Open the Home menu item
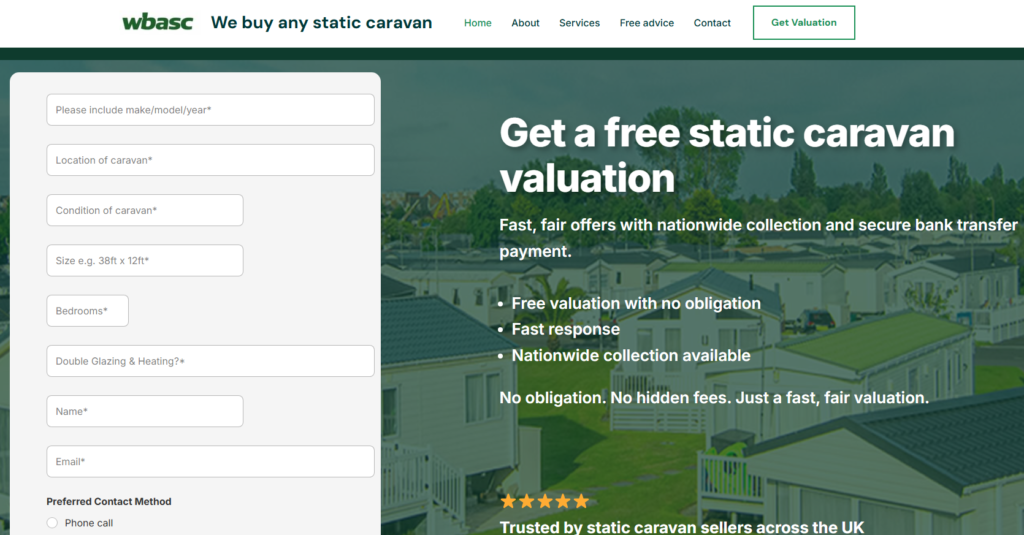This screenshot has width=1024, height=535. coord(478,23)
